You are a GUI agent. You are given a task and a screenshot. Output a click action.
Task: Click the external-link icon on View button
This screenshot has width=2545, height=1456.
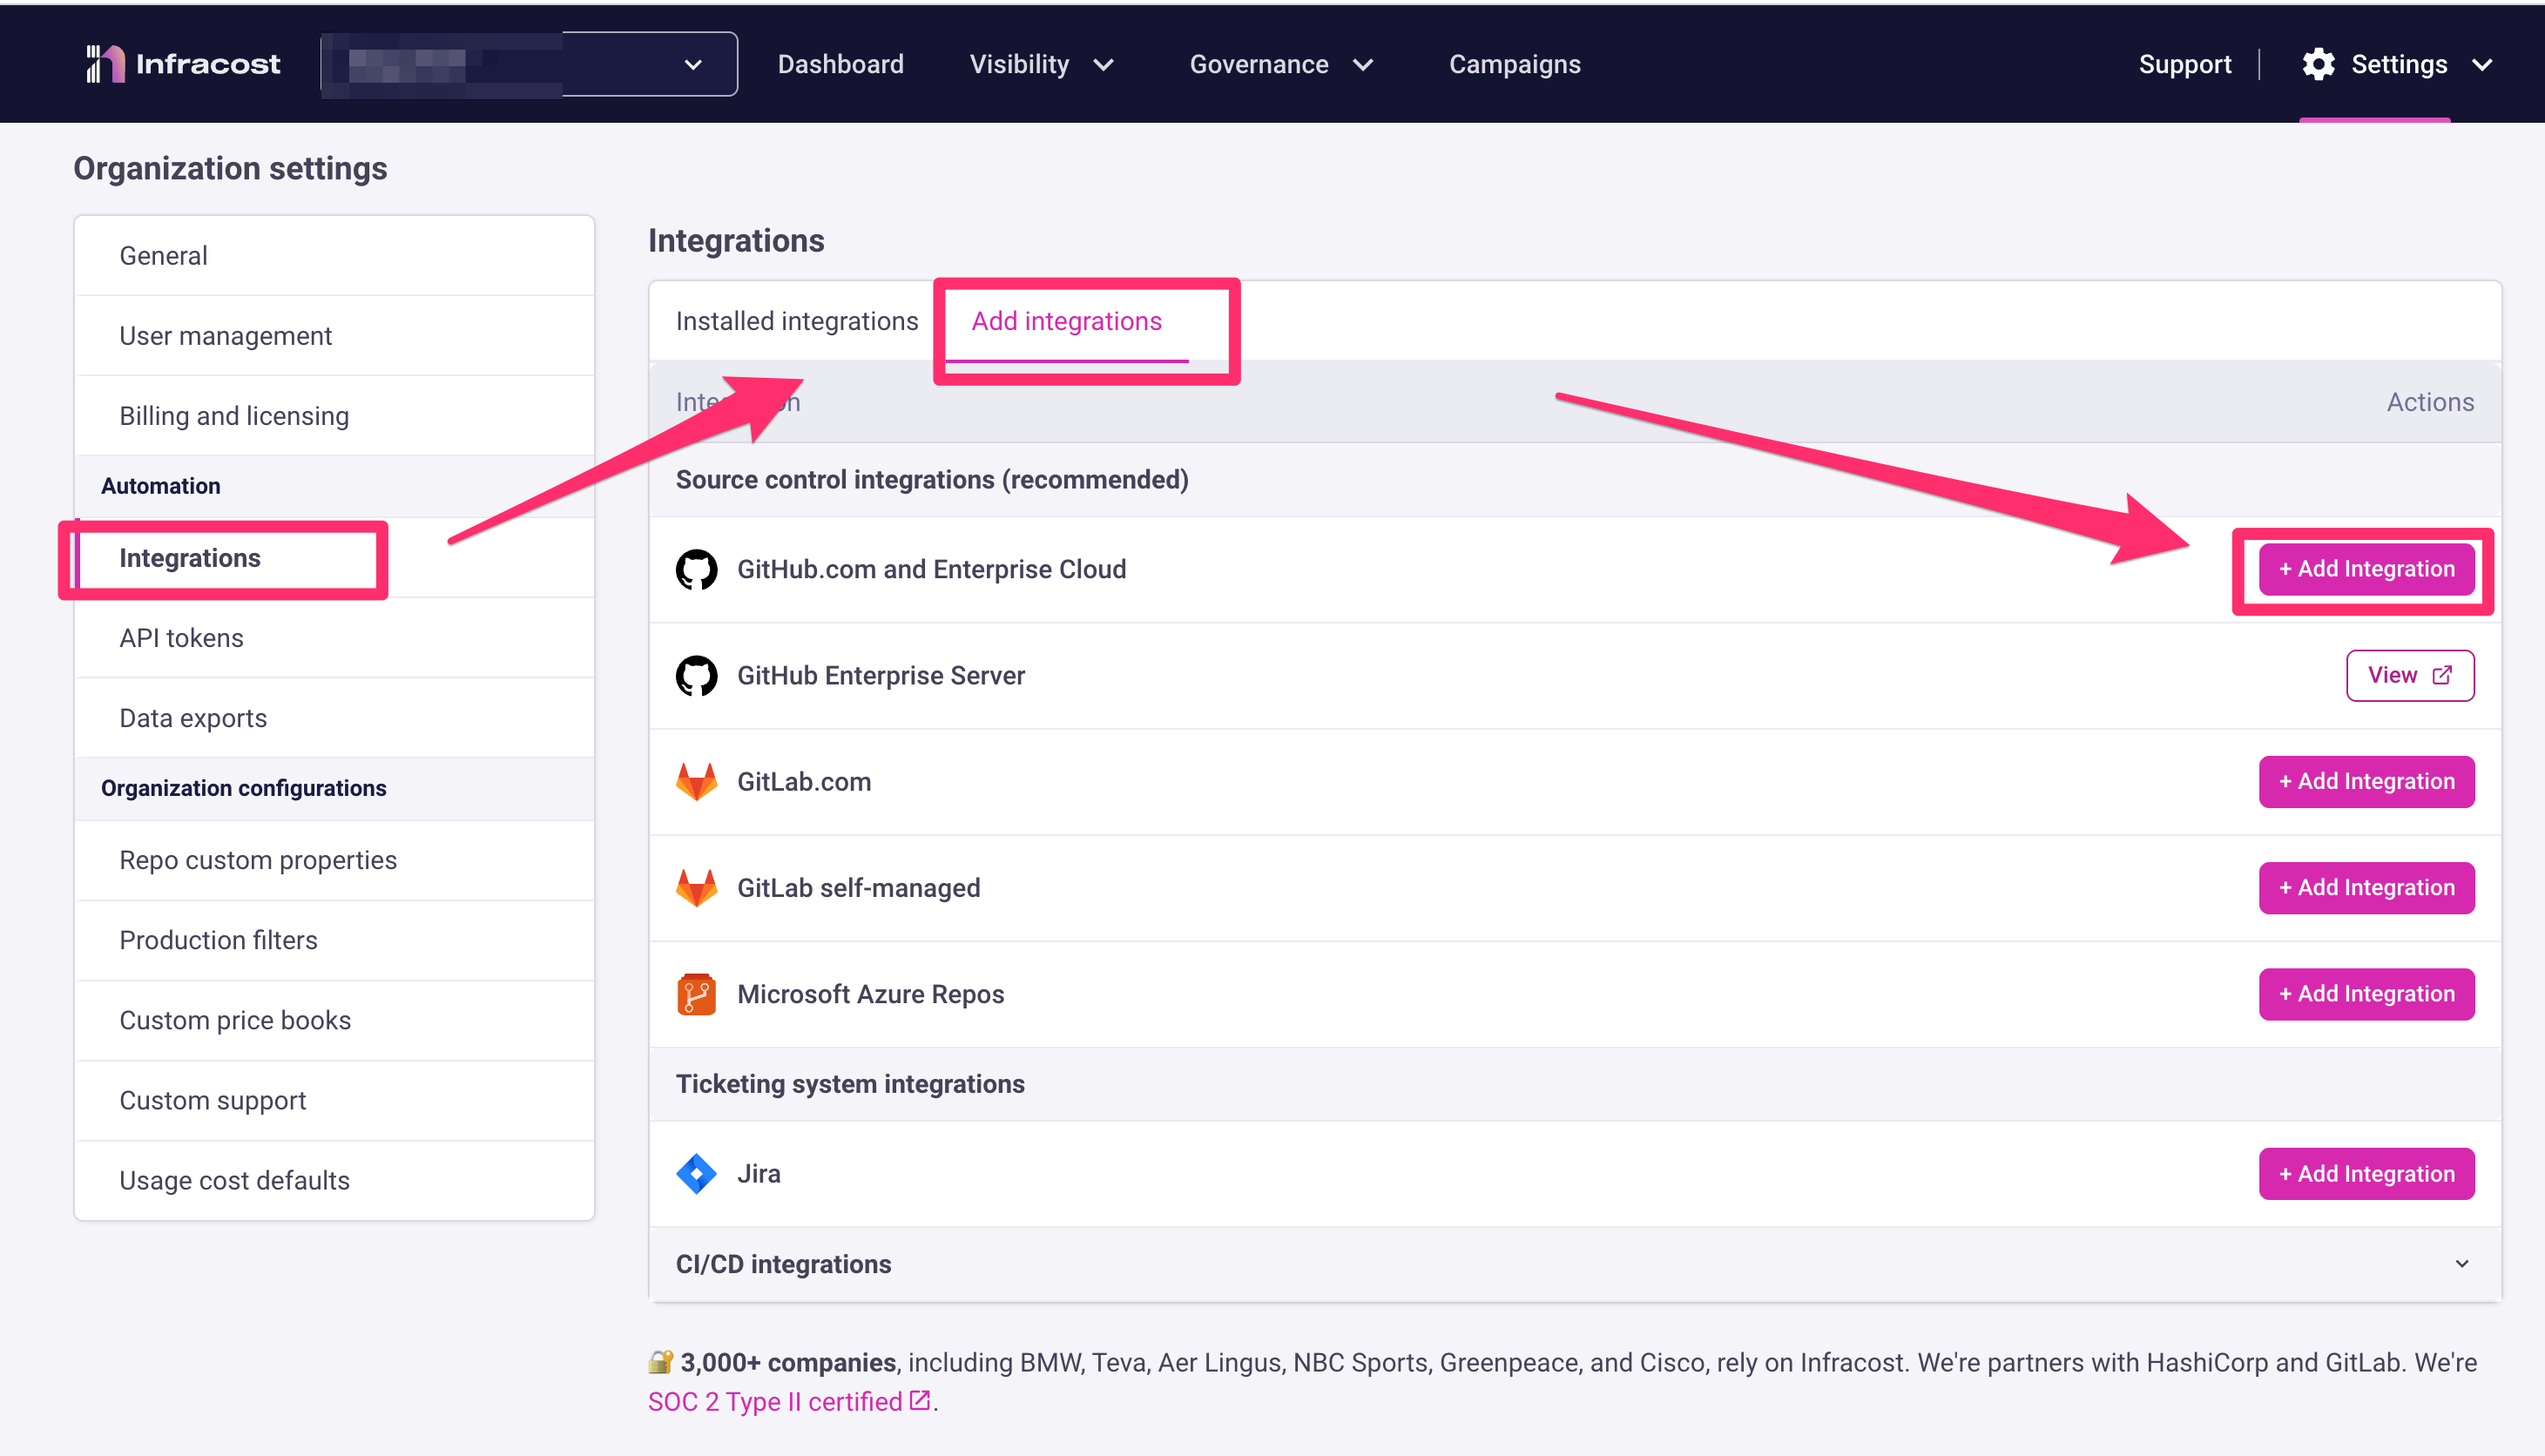click(2442, 676)
